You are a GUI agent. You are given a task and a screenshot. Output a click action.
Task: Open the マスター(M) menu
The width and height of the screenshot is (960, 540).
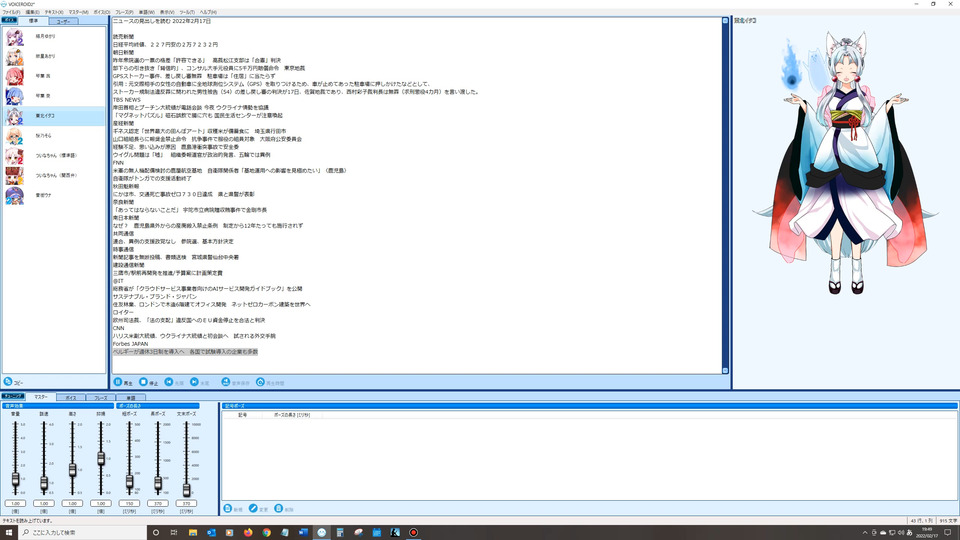[78, 12]
